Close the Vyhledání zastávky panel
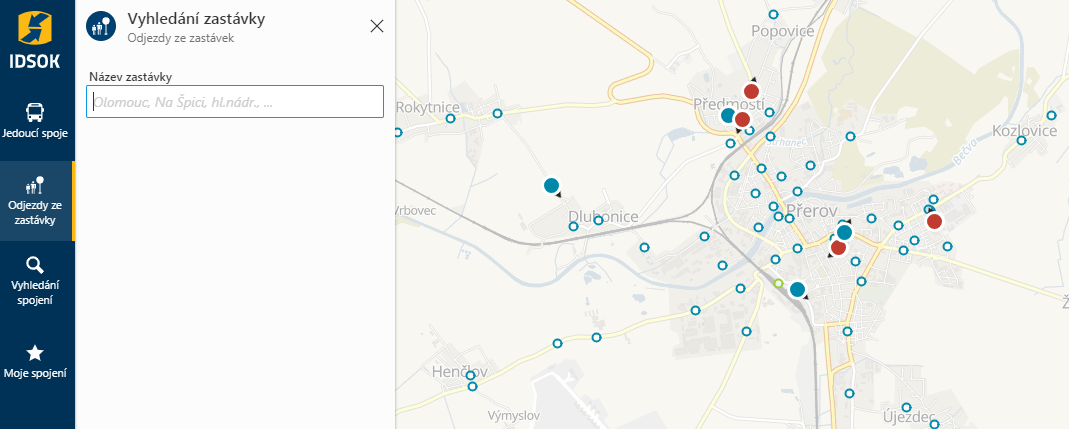Image resolution: width=1069 pixels, height=429 pixels. (x=377, y=26)
